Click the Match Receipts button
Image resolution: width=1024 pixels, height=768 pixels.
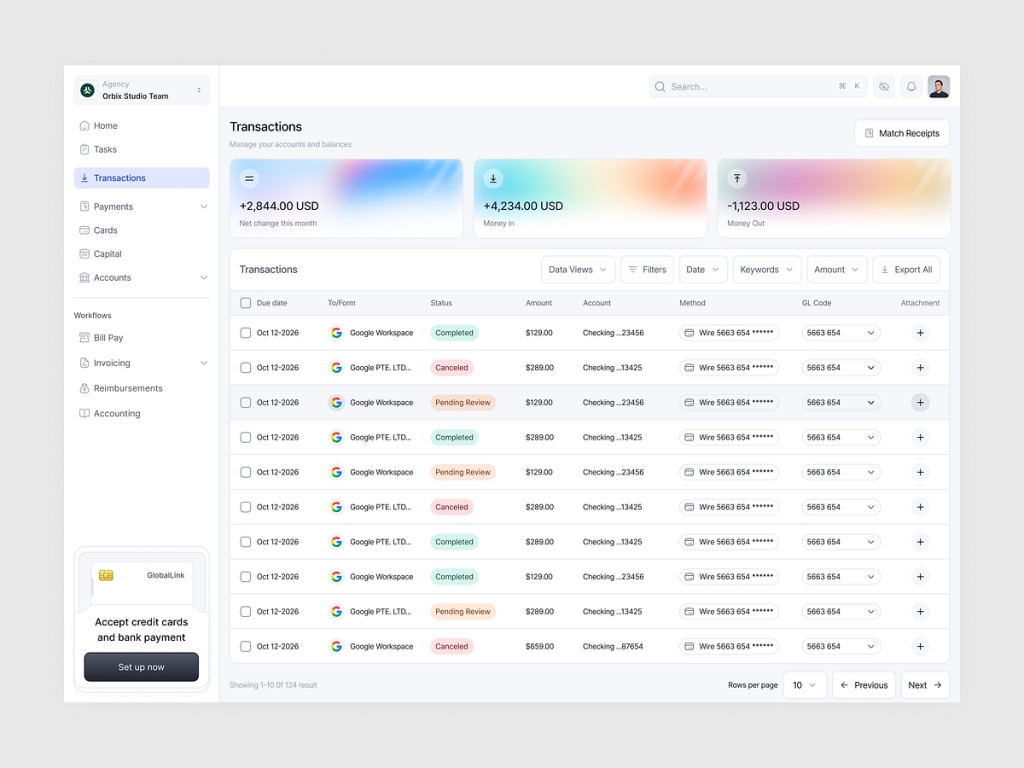pyautogui.click(x=901, y=132)
